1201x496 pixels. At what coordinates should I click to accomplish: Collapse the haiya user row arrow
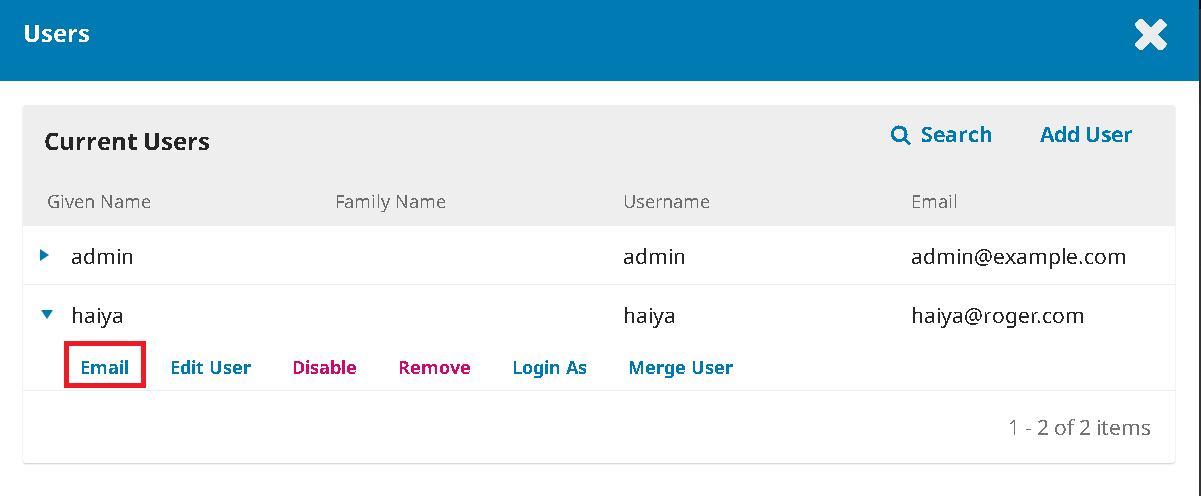46,315
